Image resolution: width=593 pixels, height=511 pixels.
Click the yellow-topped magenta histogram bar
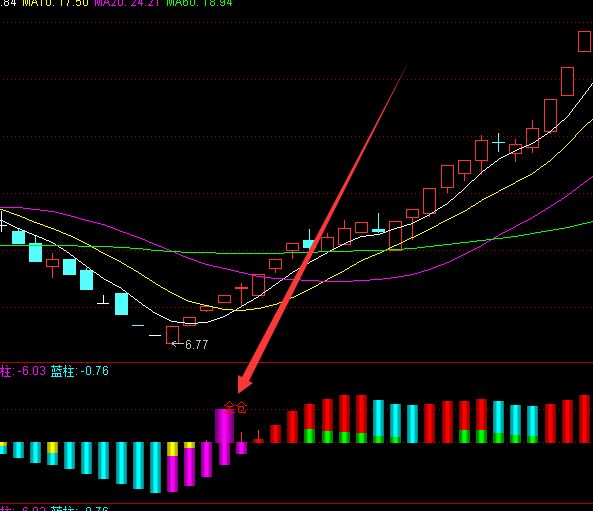[x=172, y=467]
